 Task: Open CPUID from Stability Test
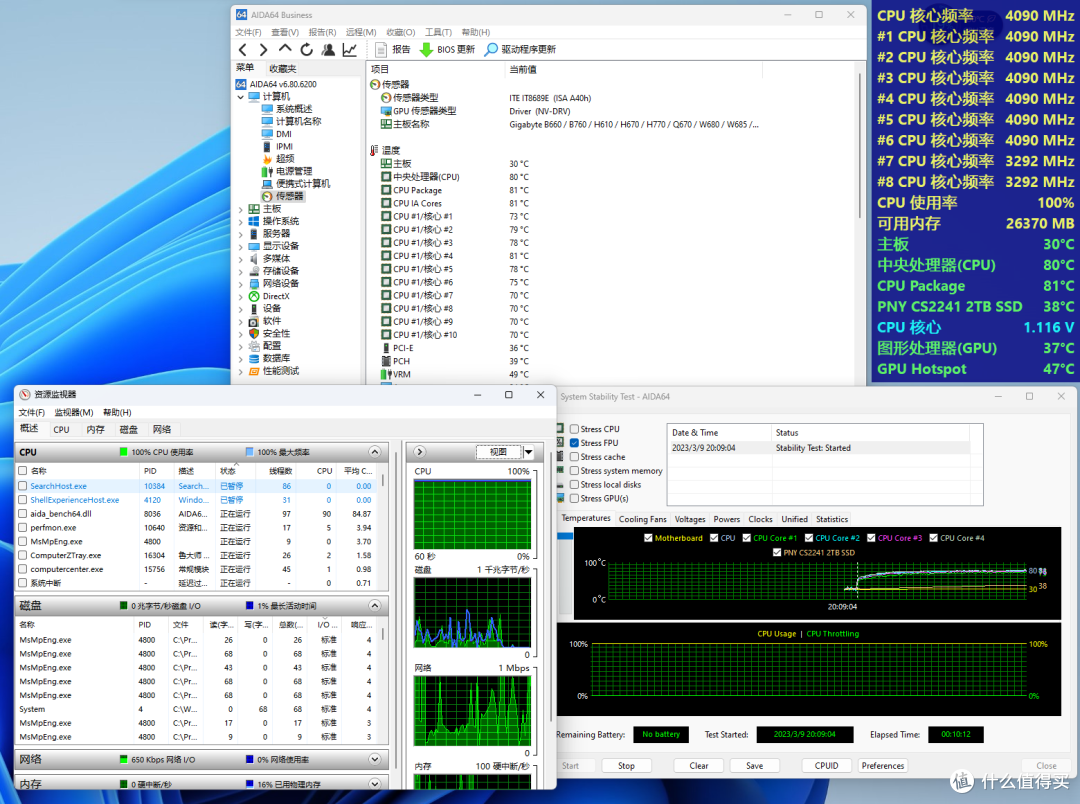tap(827, 765)
